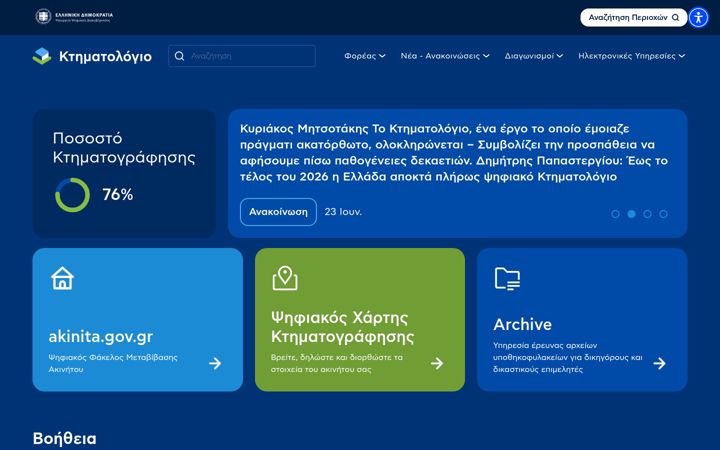
Task: Click the arrow on akinita.gov.gr card
Action: 215,364
